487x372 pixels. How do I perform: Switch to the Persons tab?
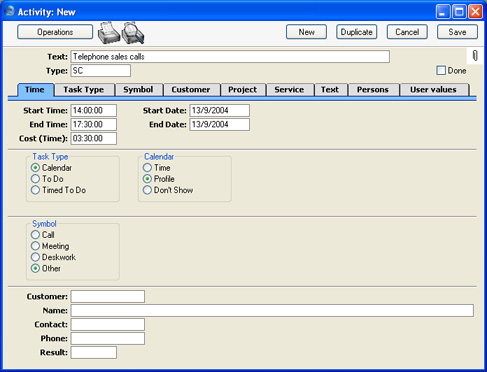373,90
